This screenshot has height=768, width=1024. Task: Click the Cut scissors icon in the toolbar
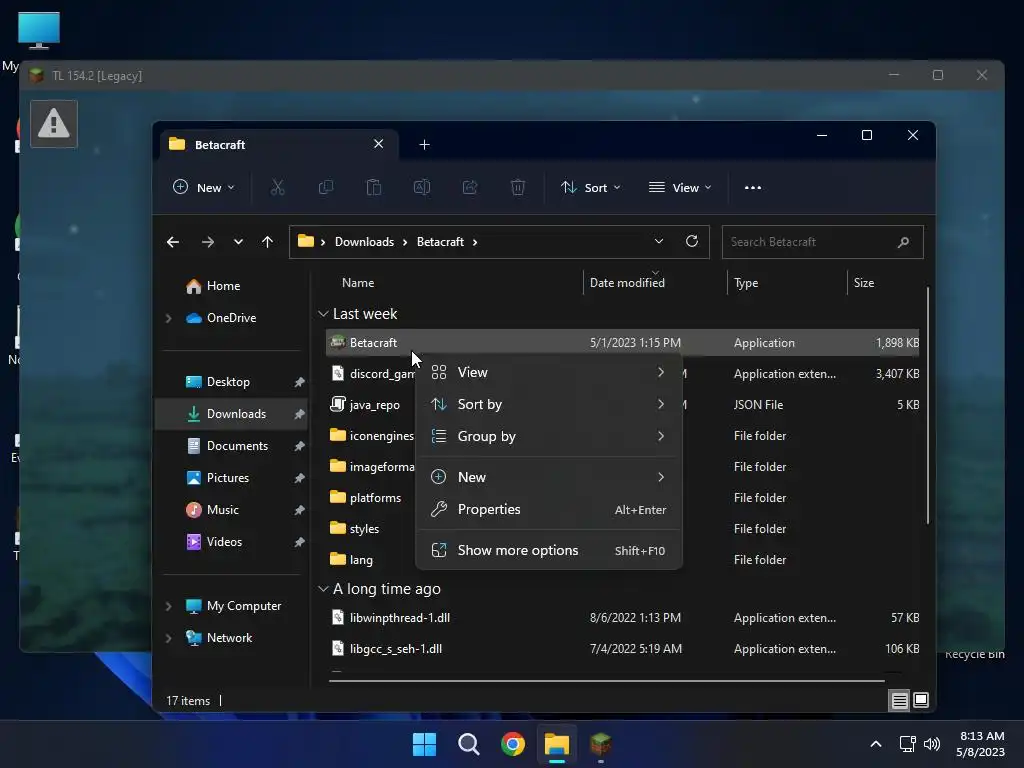click(278, 188)
